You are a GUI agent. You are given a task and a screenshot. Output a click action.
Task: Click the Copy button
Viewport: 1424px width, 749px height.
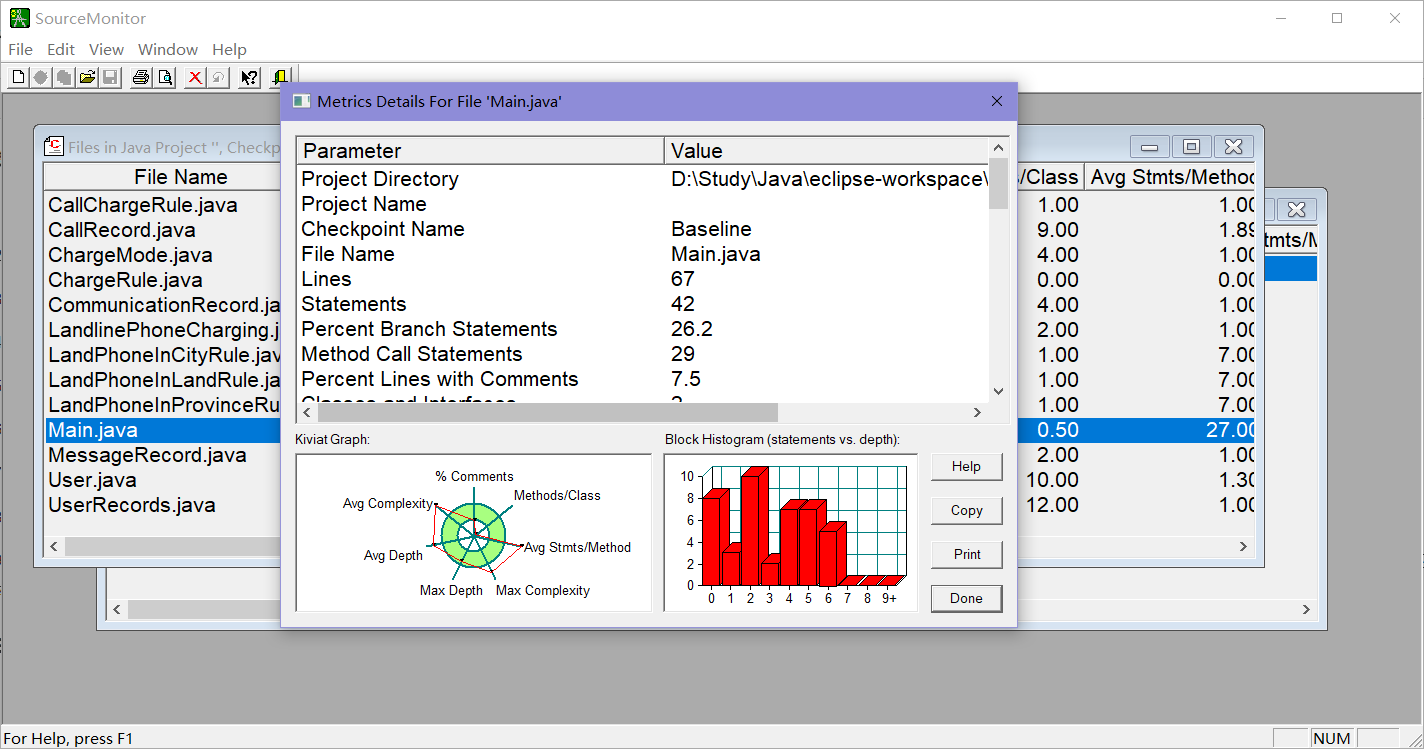[x=966, y=510]
